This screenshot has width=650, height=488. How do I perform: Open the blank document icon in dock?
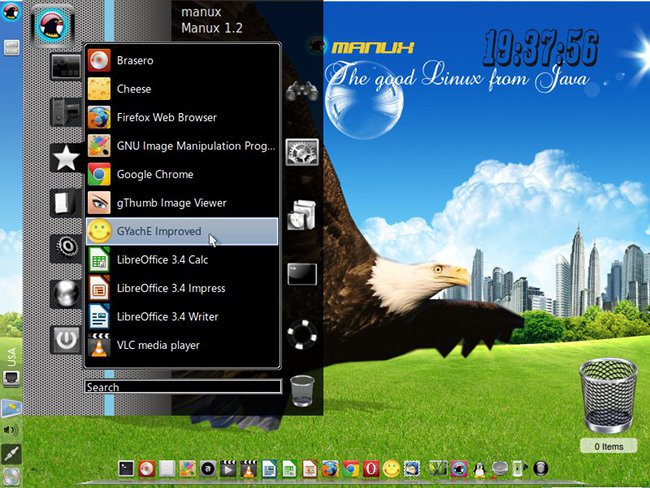click(167, 469)
